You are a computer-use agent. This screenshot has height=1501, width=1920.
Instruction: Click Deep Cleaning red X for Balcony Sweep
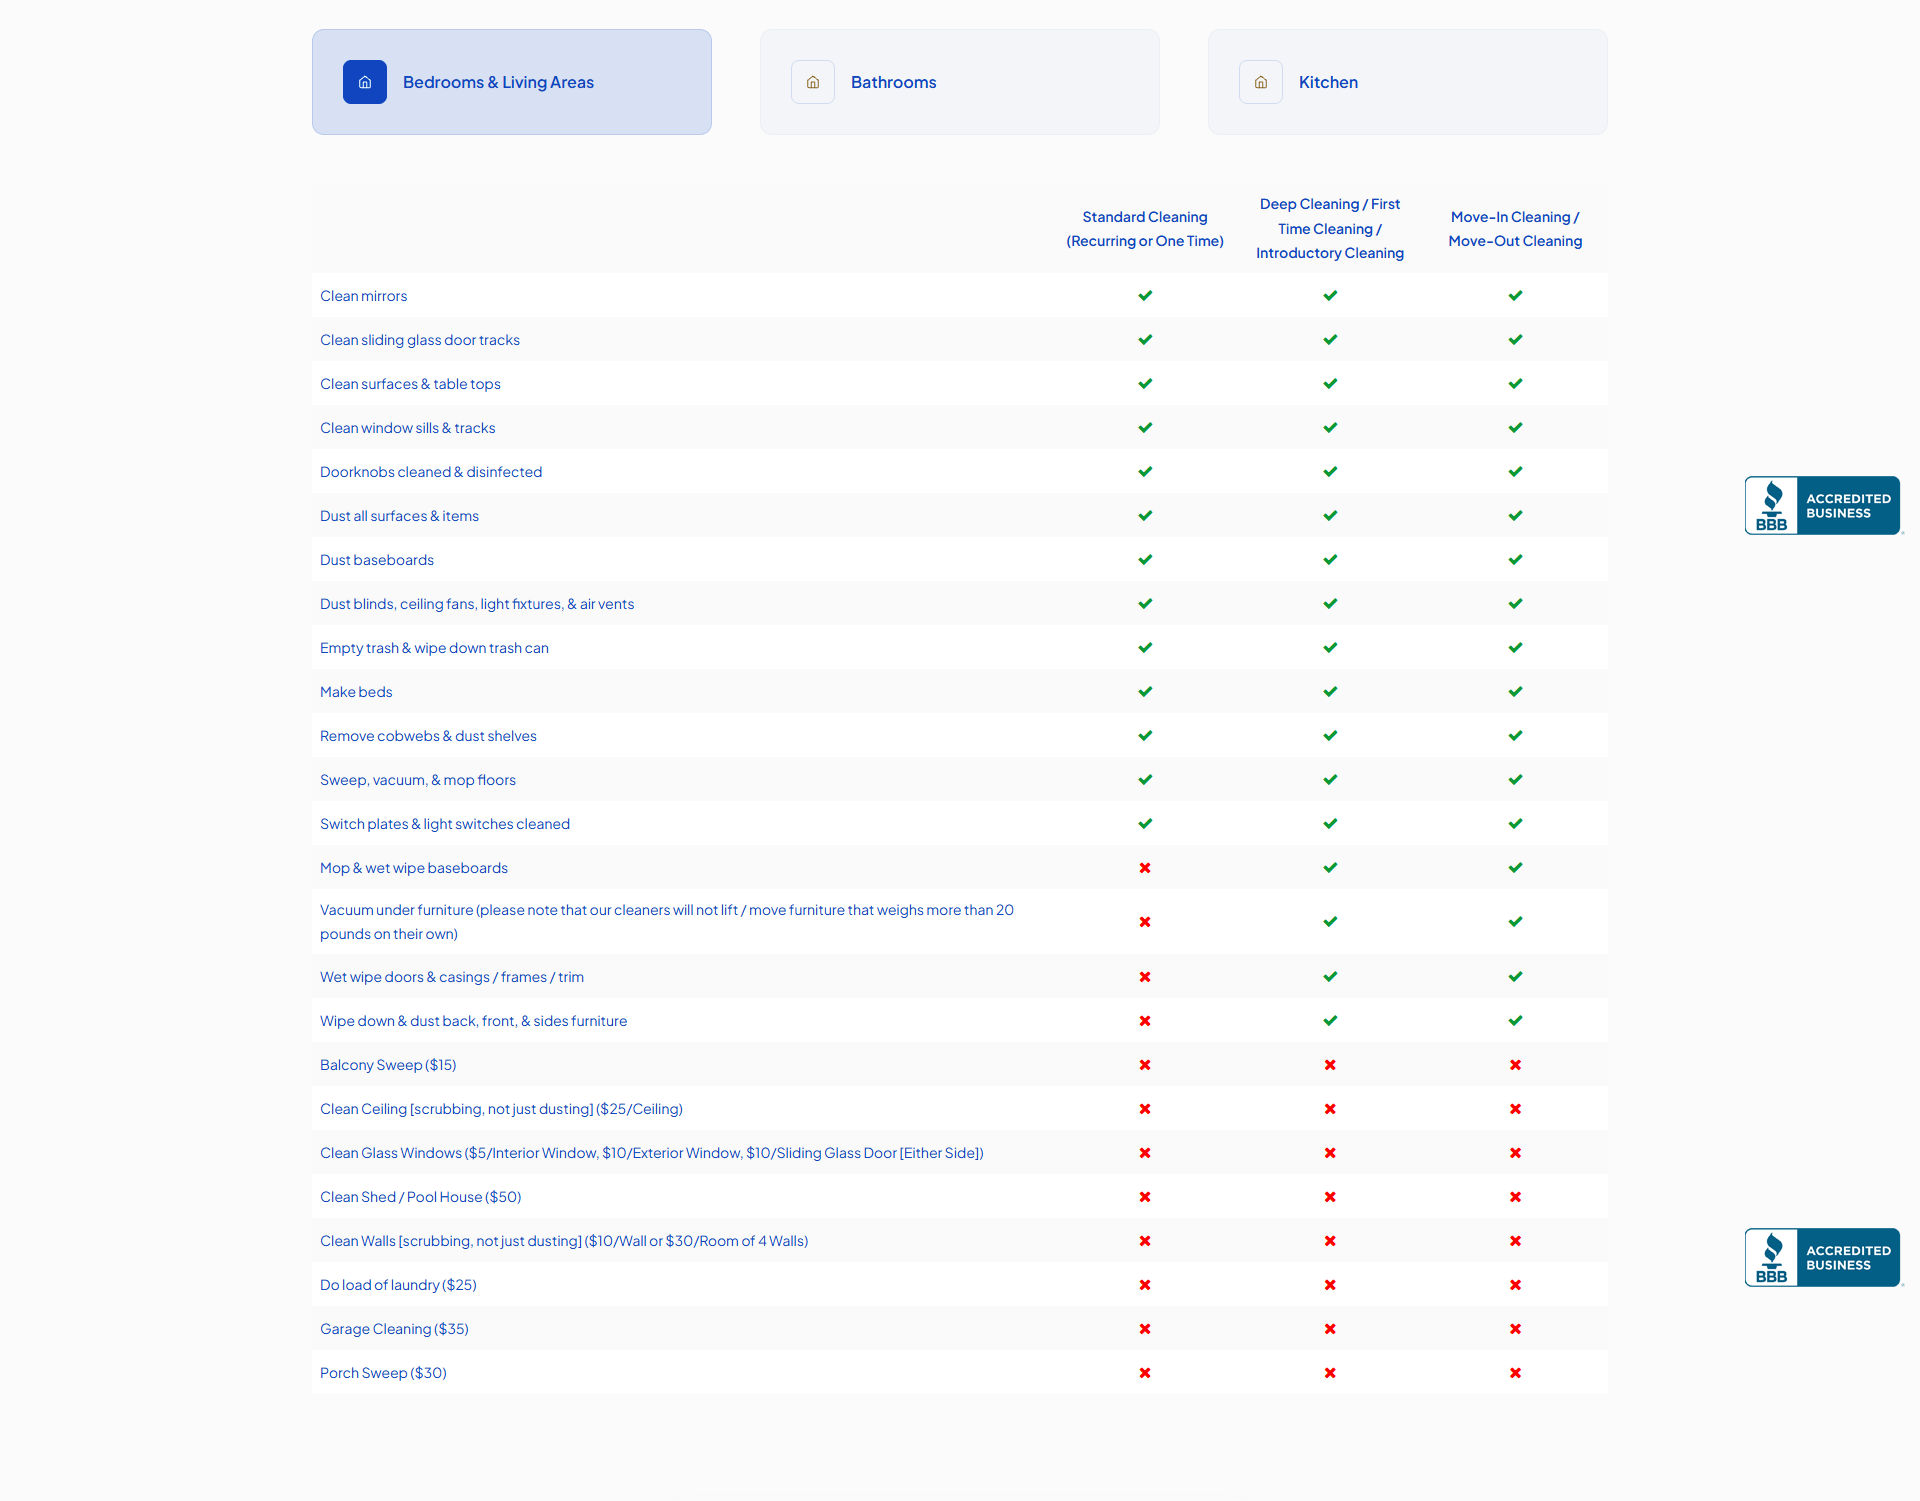1330,1065
